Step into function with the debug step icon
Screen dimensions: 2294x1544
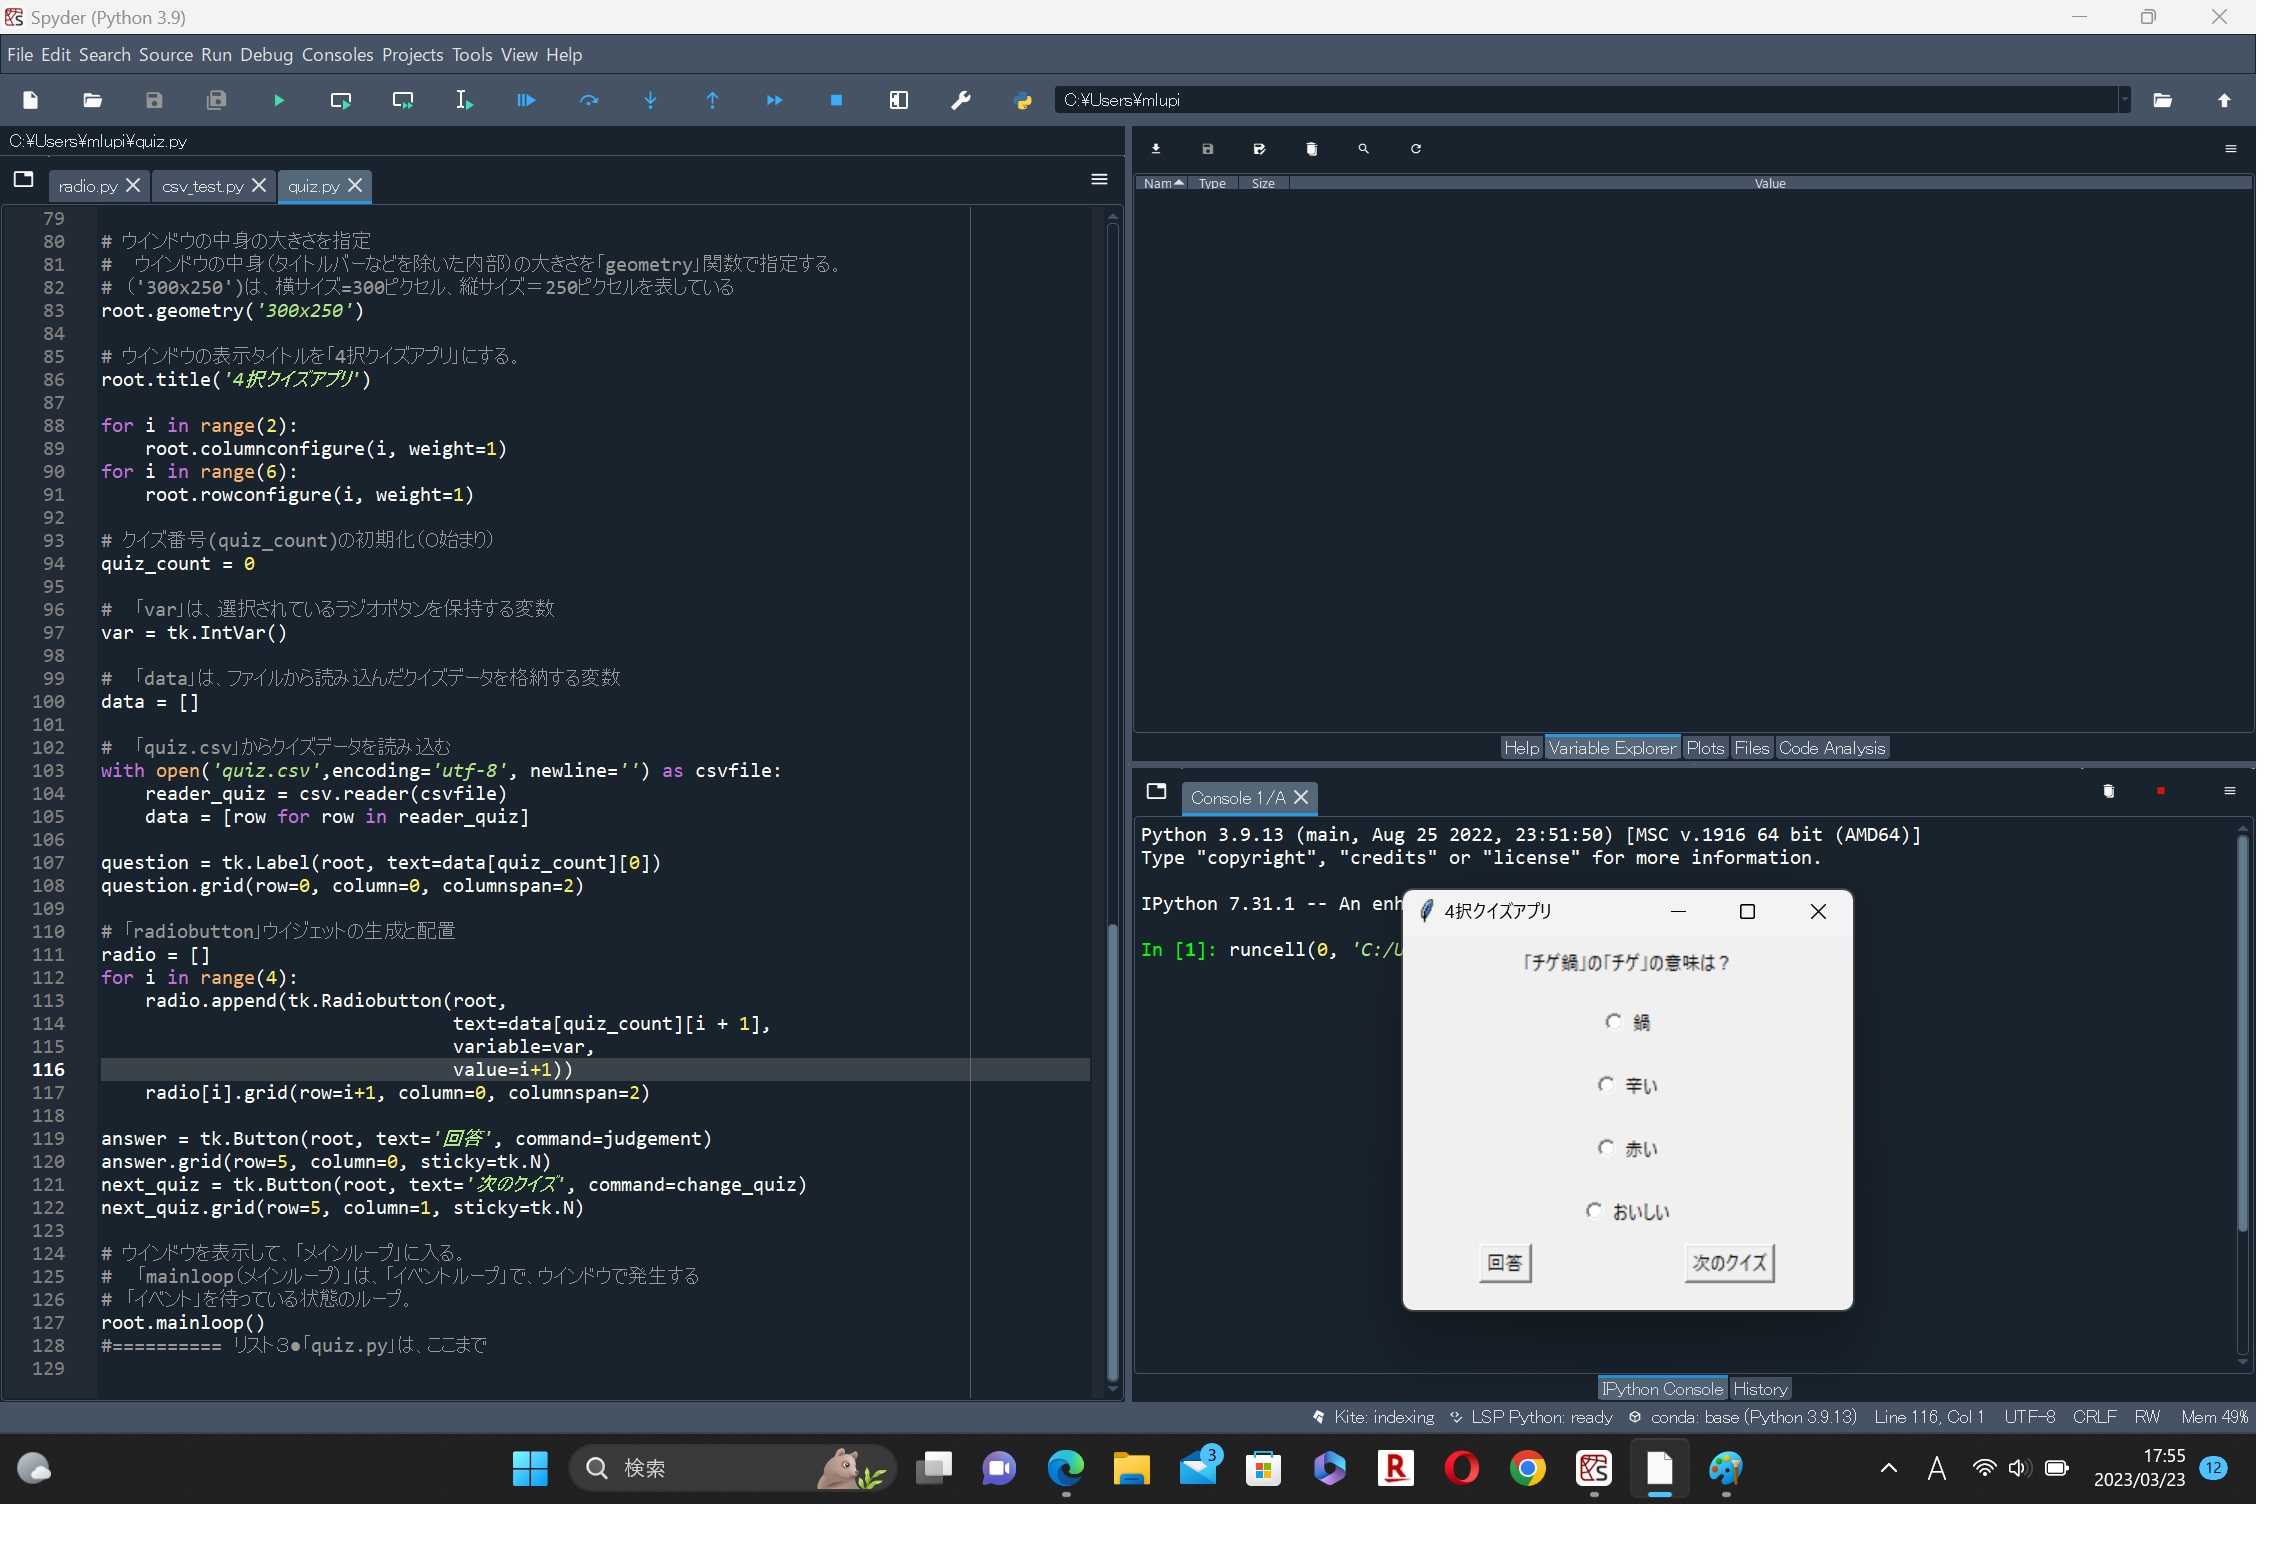click(650, 100)
